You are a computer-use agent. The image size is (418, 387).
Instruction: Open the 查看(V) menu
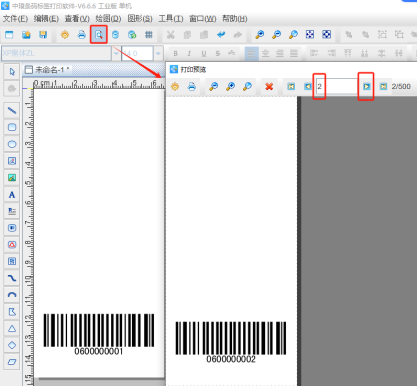pos(77,19)
